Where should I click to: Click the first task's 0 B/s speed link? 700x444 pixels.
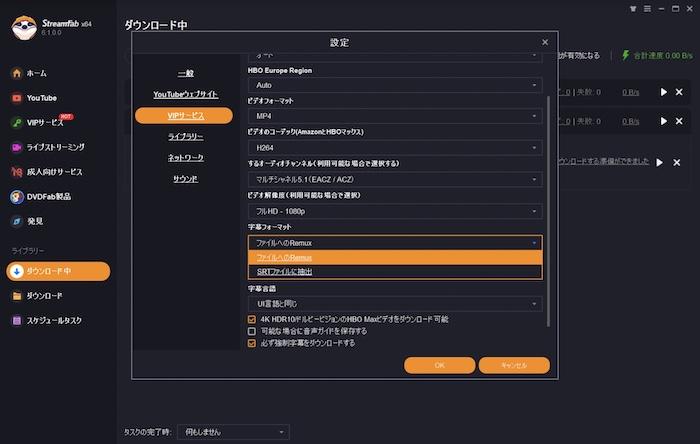click(x=631, y=92)
